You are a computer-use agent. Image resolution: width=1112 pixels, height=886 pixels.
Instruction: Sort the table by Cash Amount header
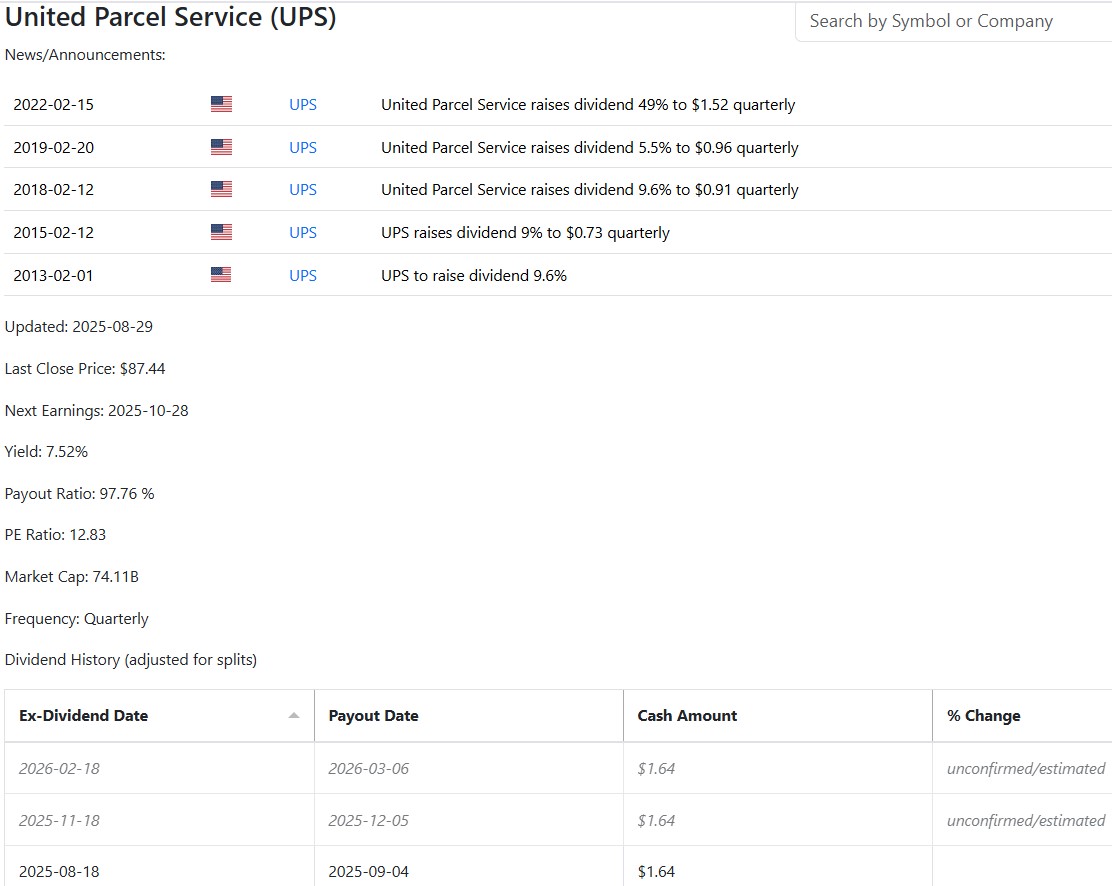click(778, 716)
